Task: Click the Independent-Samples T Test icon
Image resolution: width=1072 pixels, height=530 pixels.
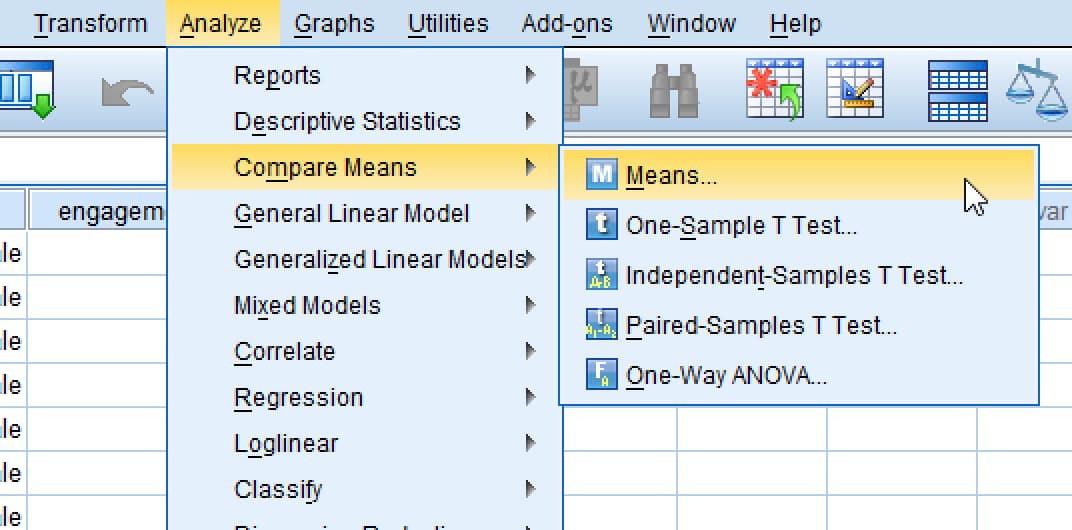Action: (602, 275)
